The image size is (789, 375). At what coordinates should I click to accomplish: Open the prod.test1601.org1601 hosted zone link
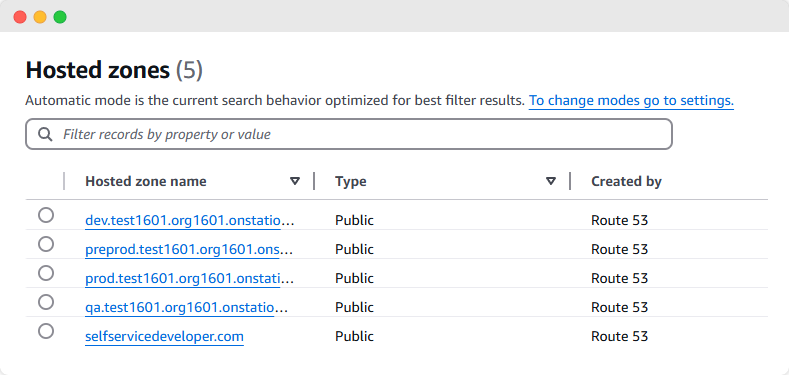tap(189, 278)
